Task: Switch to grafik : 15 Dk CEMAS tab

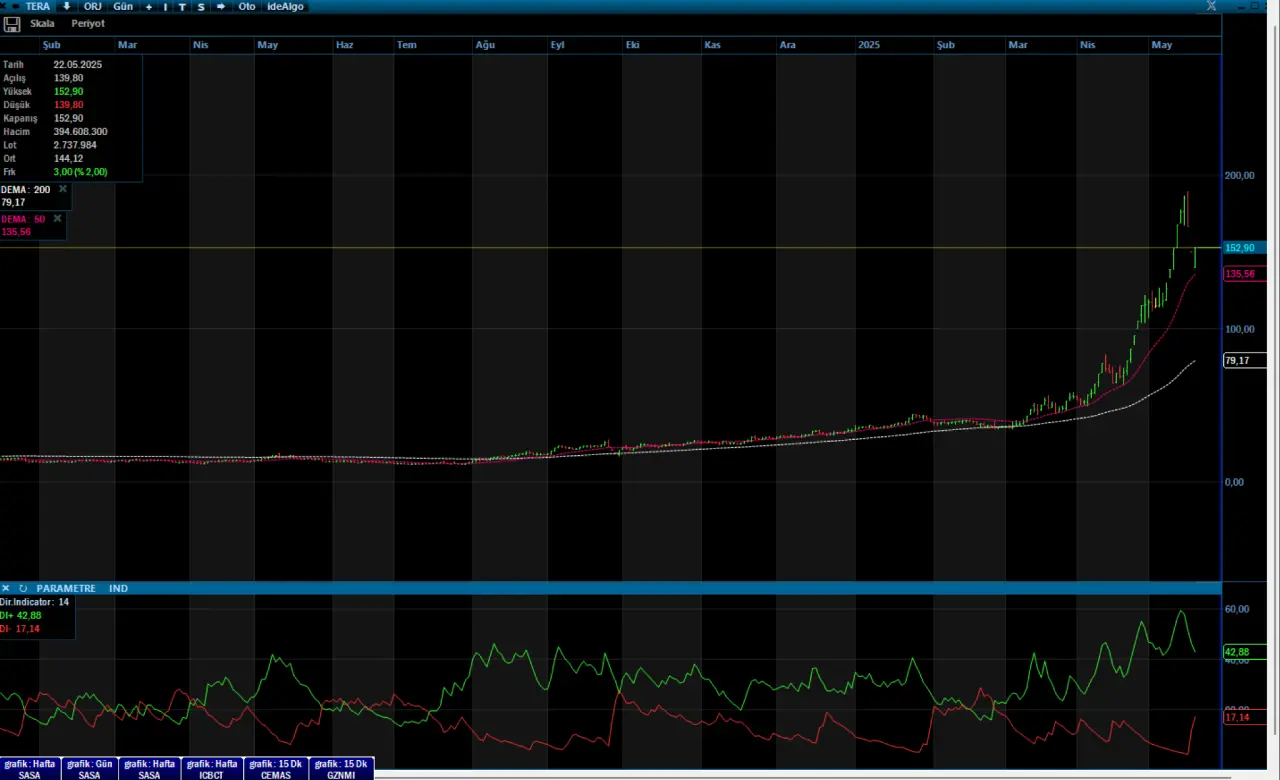Action: coord(276,769)
